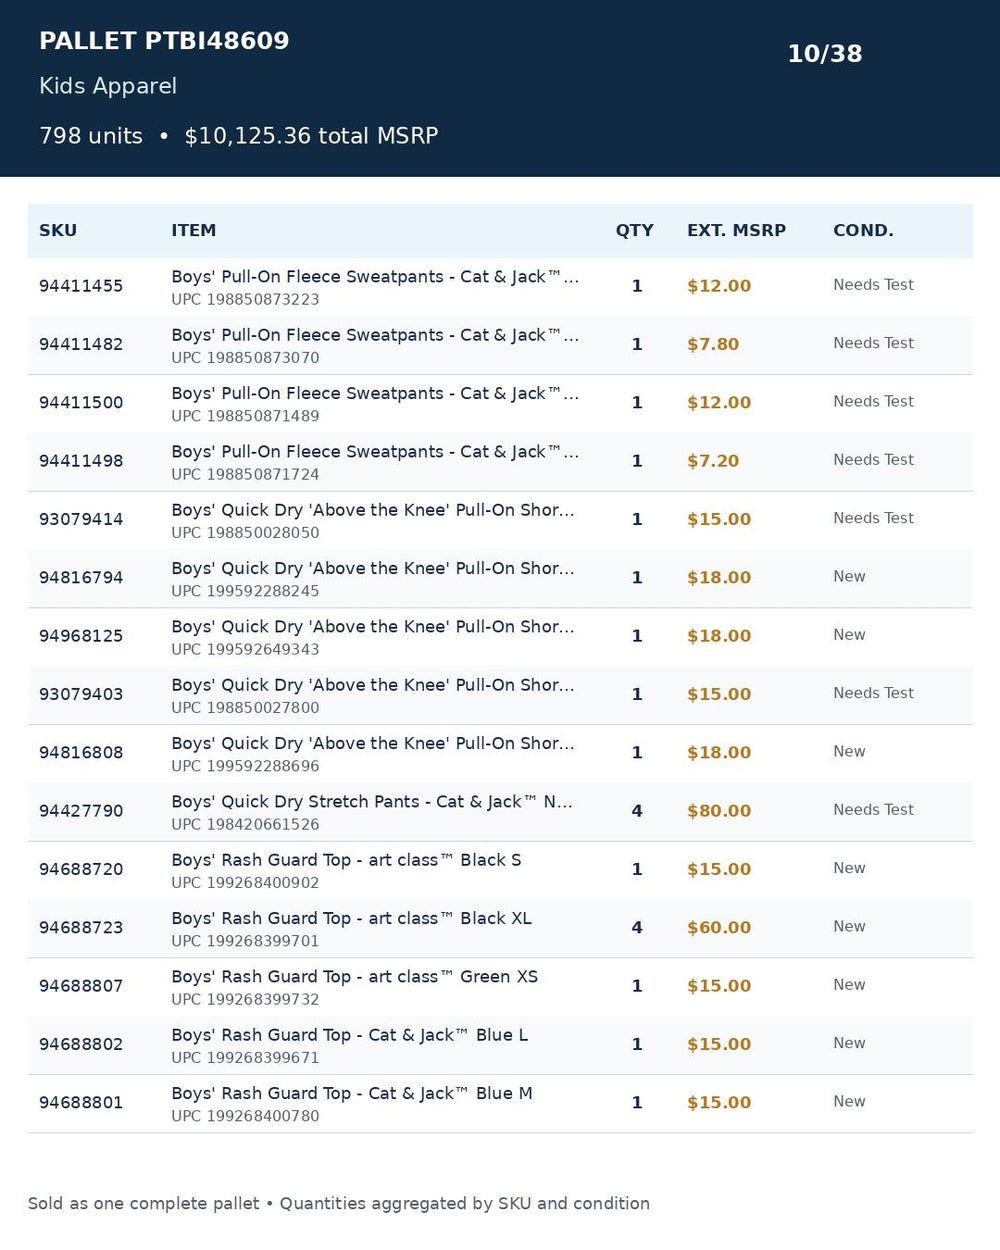Select SKU 94411455 row
This screenshot has width=1000, height=1250.
point(500,287)
